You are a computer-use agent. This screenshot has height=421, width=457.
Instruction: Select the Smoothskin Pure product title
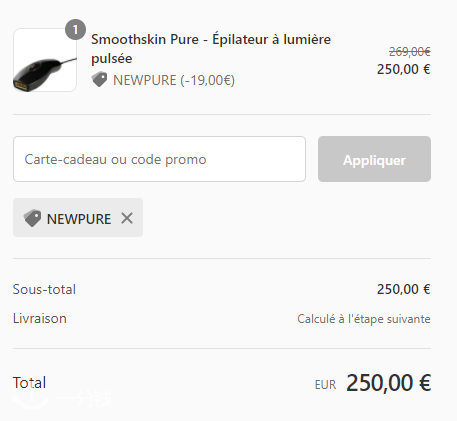pyautogui.click(x=211, y=49)
